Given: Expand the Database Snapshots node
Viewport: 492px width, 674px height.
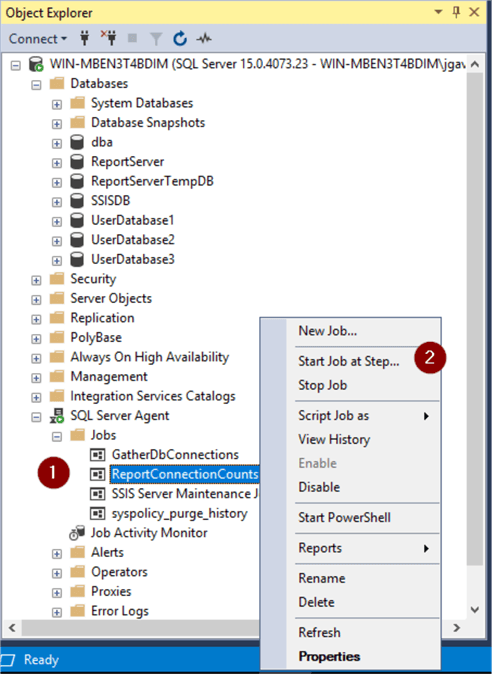Looking at the screenshot, I should pyautogui.click(x=57, y=124).
